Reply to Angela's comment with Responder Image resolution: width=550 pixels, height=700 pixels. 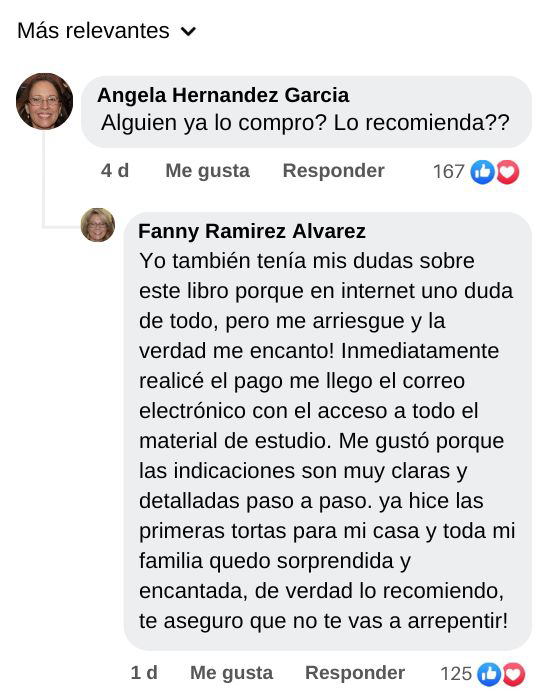[333, 171]
